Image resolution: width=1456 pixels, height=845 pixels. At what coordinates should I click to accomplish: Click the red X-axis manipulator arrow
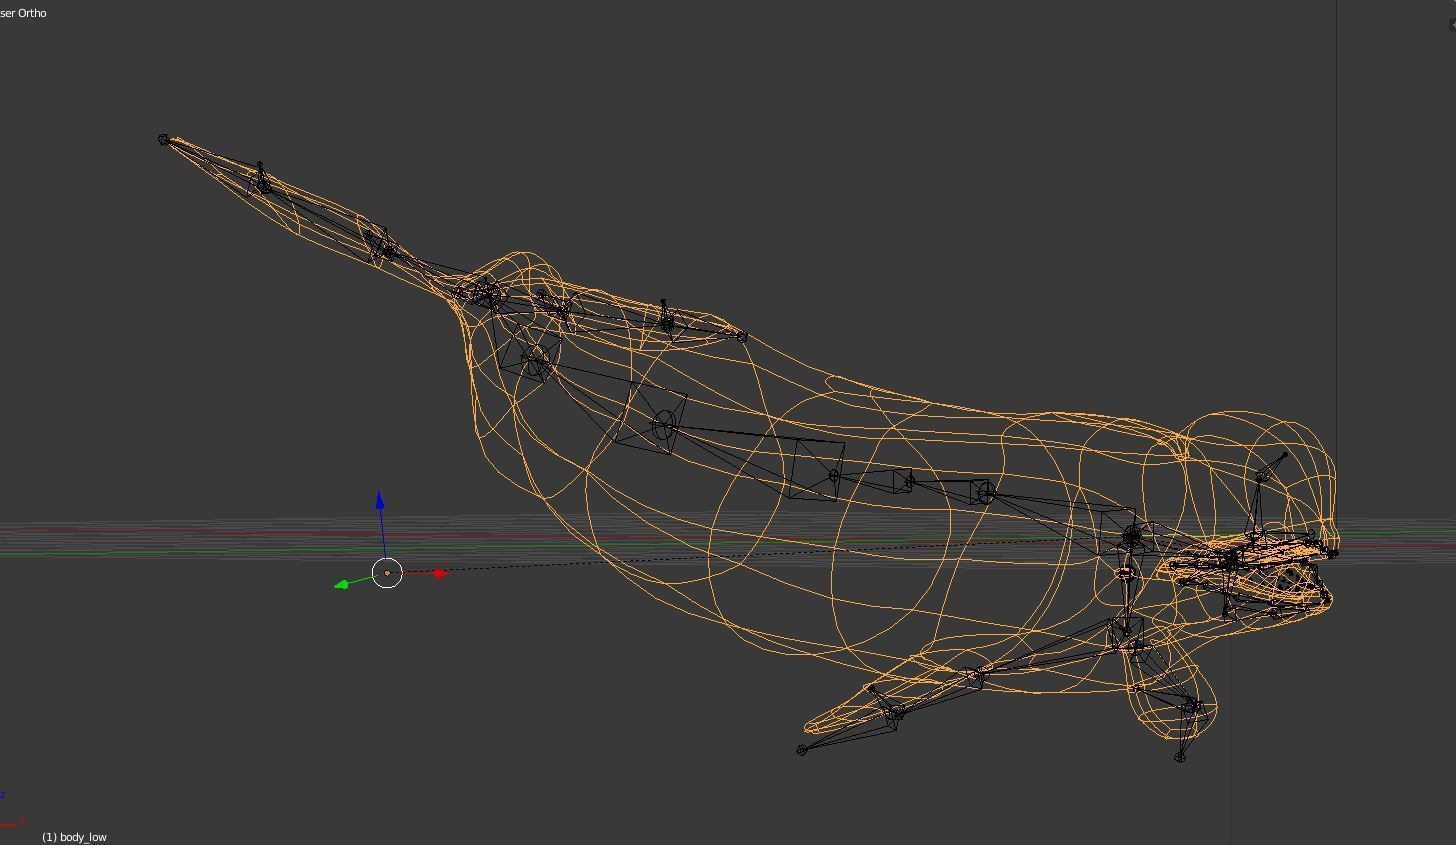click(x=440, y=573)
